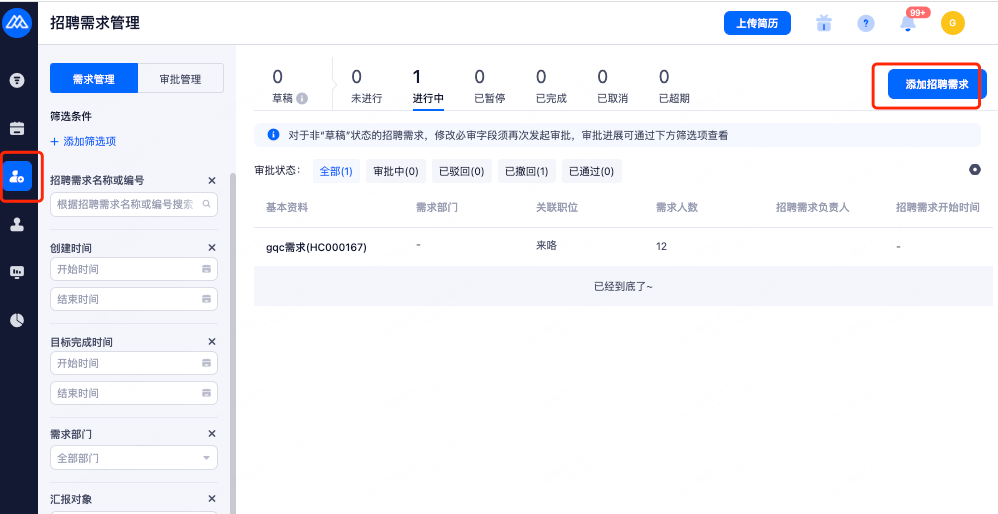Open the help question mark icon

click(866, 23)
